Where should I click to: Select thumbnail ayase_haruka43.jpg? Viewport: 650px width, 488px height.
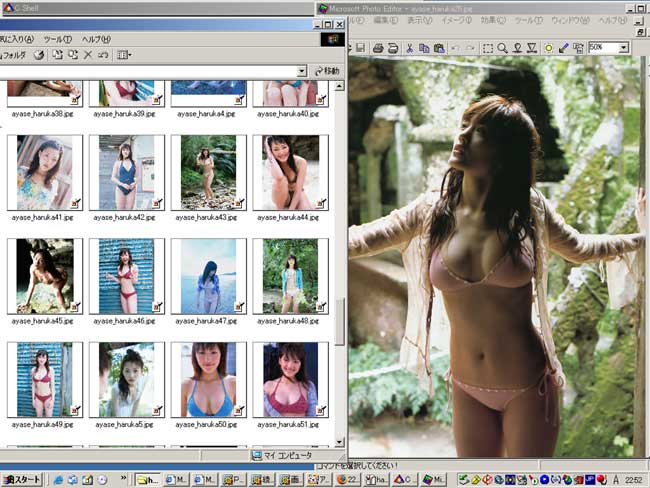click(209, 172)
